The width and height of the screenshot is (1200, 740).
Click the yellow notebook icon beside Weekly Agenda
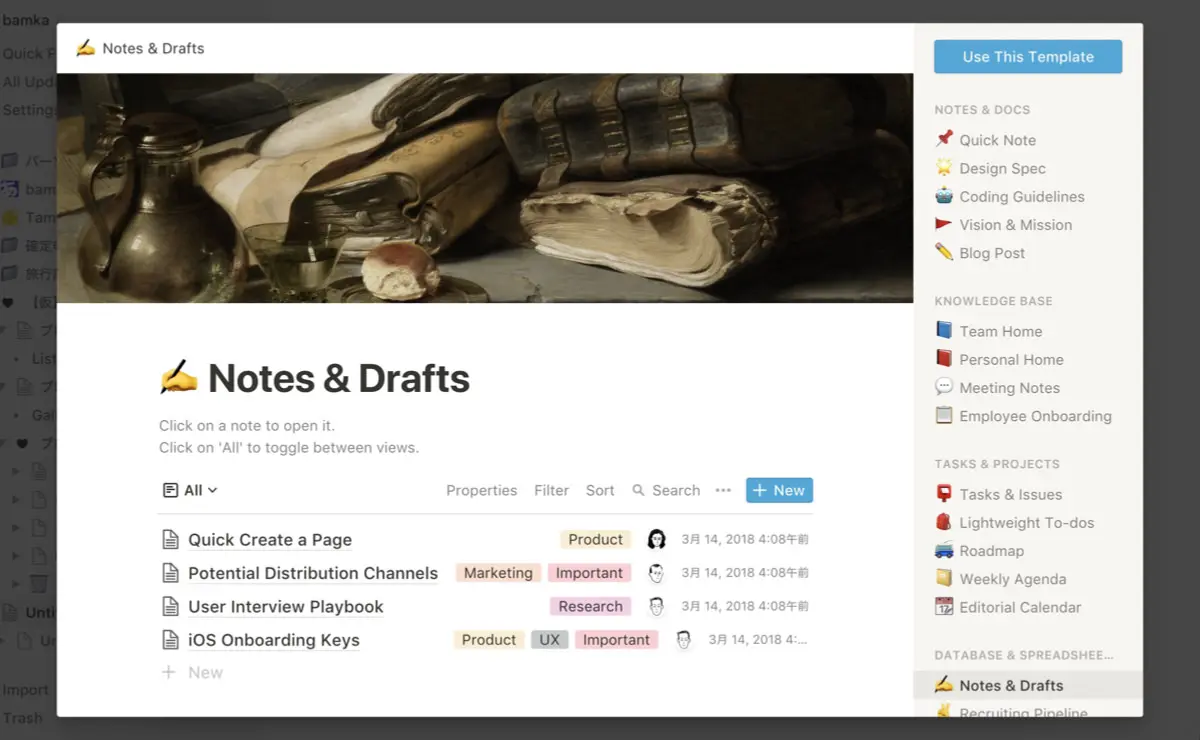(x=944, y=578)
